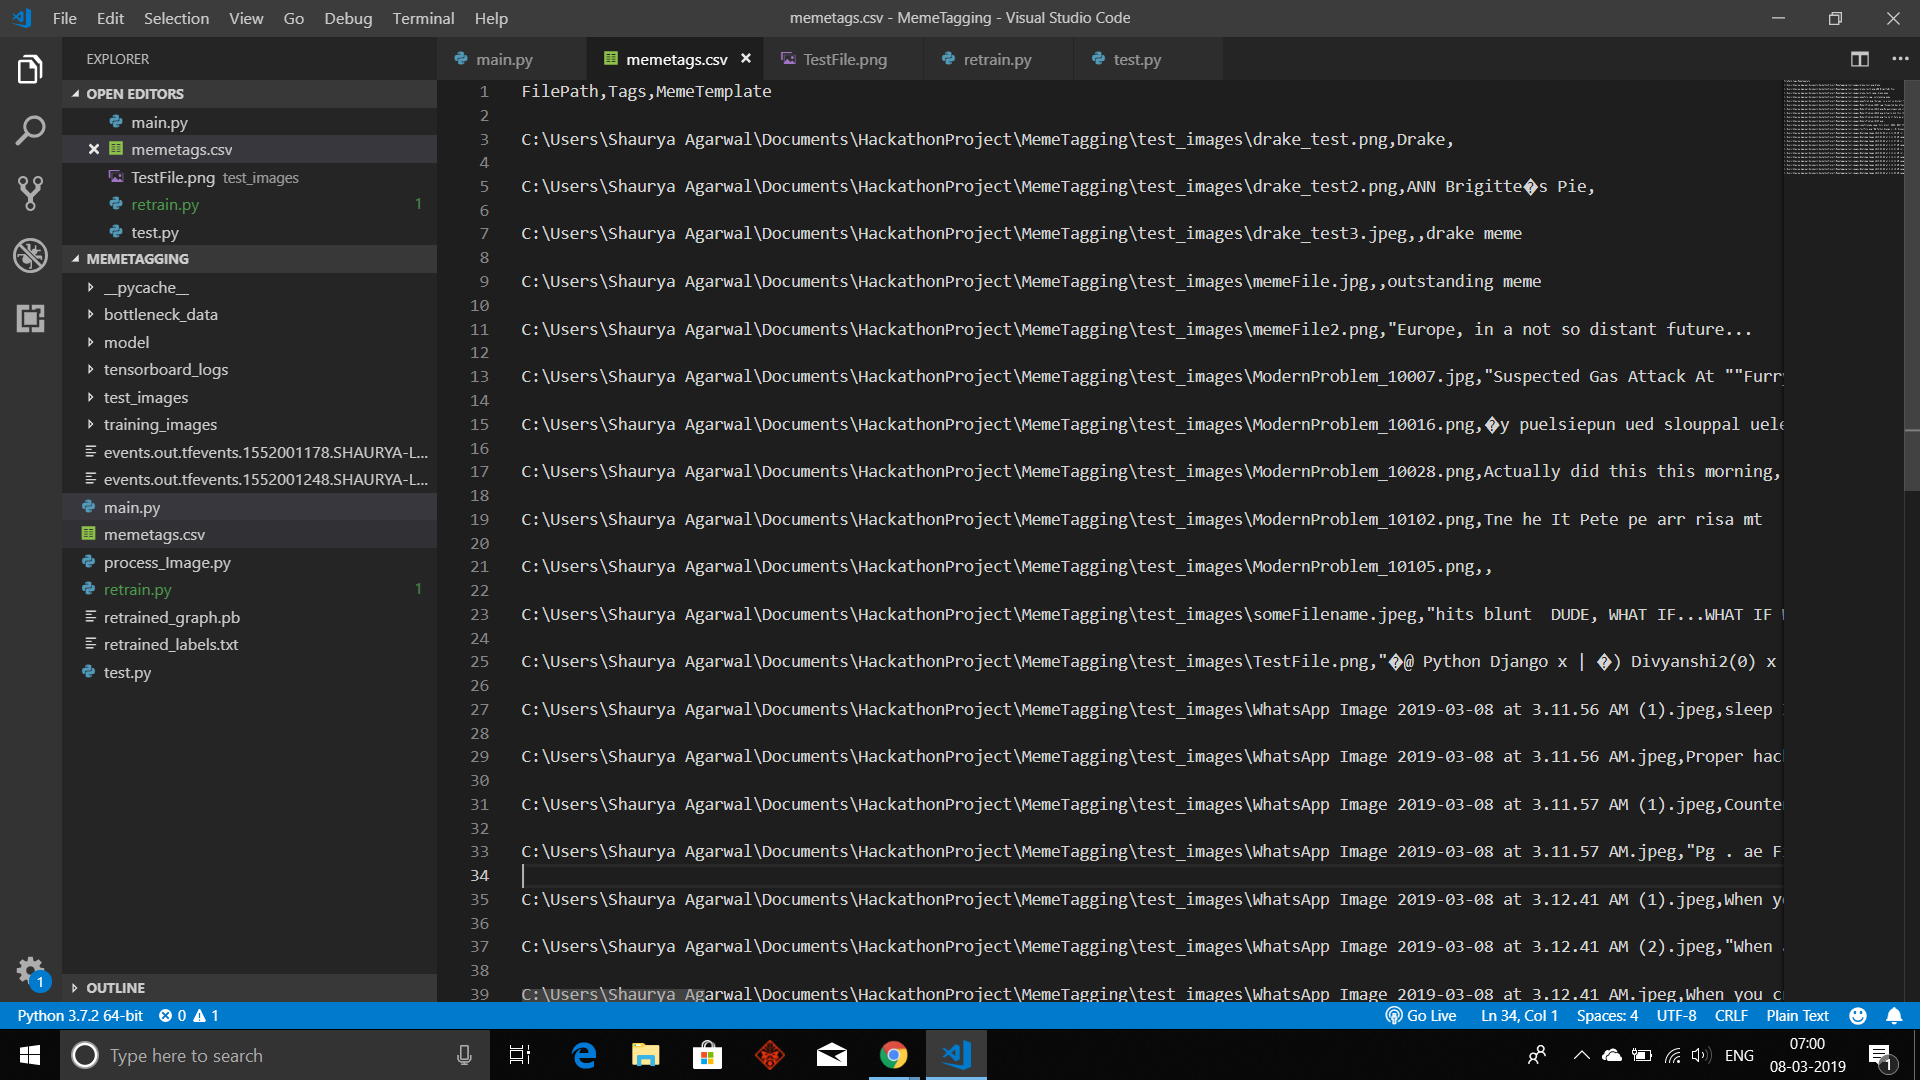Change end of line sequence CRLF
The width and height of the screenshot is (1920, 1080).
tap(1731, 1016)
